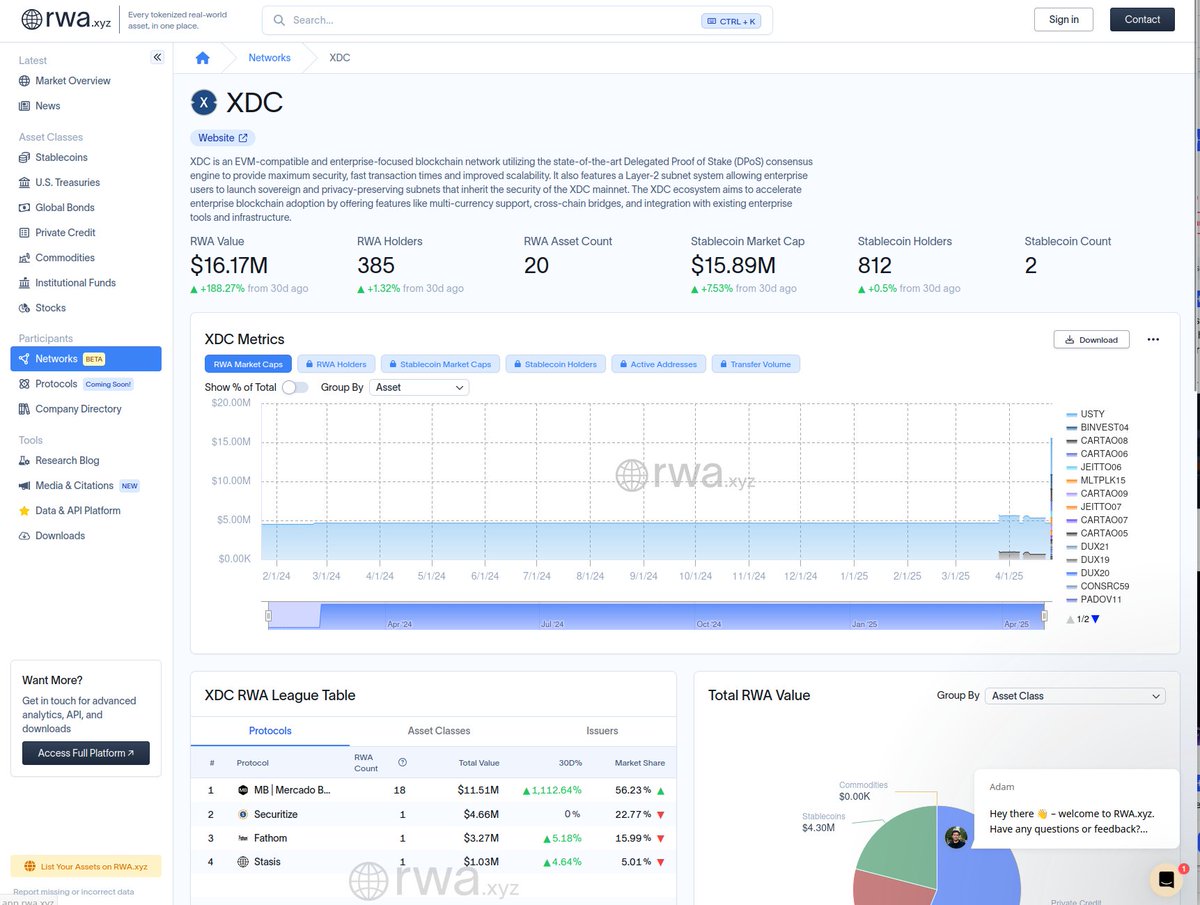Viewport: 1200px width, 905px height.
Task: Select the Active Addresses tab
Action: 659,364
